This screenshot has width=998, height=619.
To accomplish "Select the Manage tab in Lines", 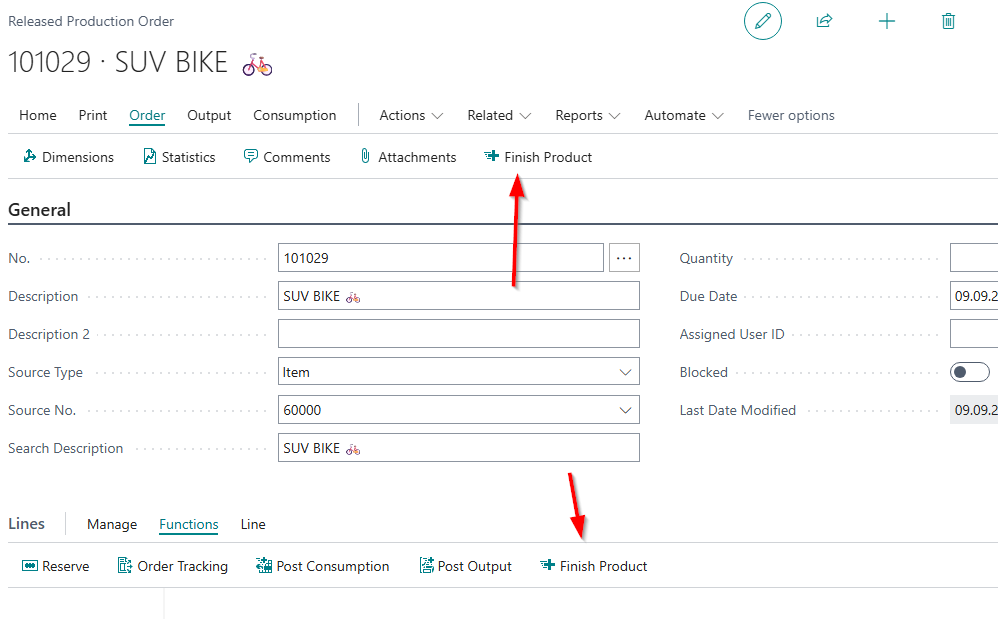I will [x=112, y=524].
